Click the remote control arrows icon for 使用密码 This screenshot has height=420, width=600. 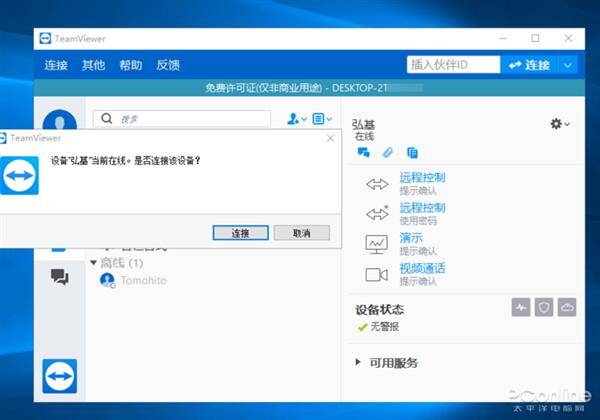click(377, 213)
